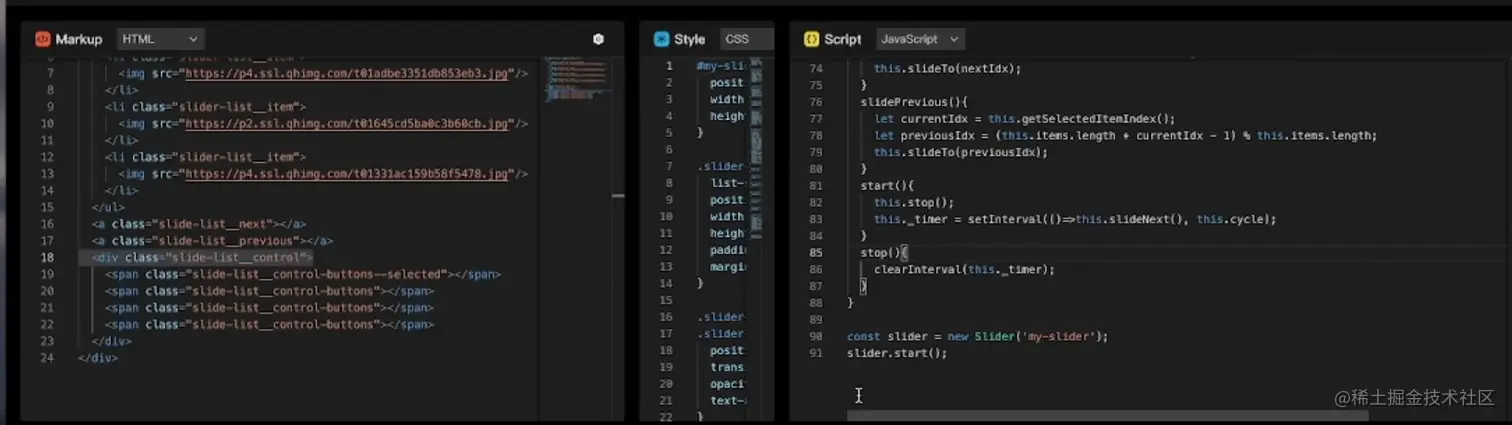Click the "slide-list__next" anchor line
The width and height of the screenshot is (1512, 425).
tap(199, 224)
